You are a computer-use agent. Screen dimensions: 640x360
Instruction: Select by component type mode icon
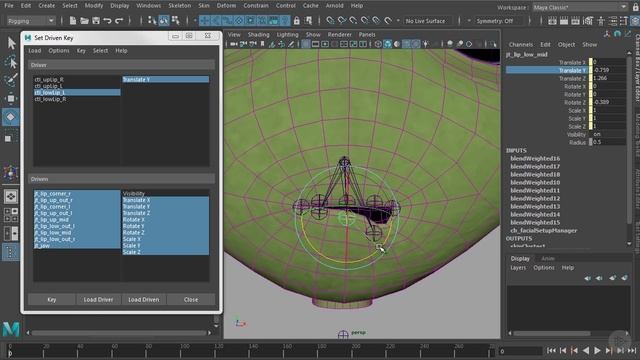176,20
